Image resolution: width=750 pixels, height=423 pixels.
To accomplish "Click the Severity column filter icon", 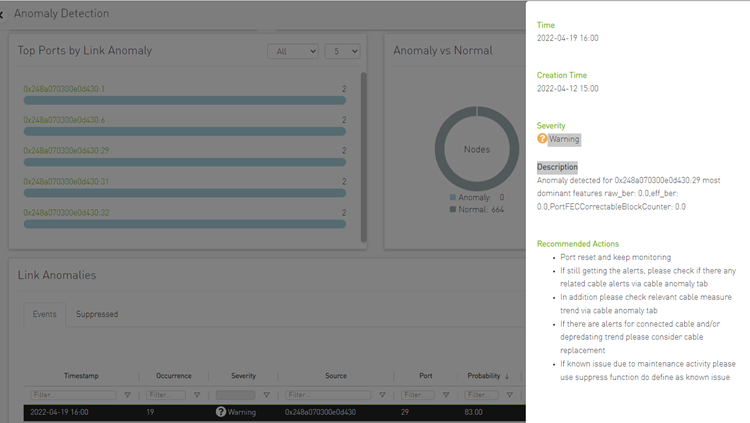I will coord(266,395).
